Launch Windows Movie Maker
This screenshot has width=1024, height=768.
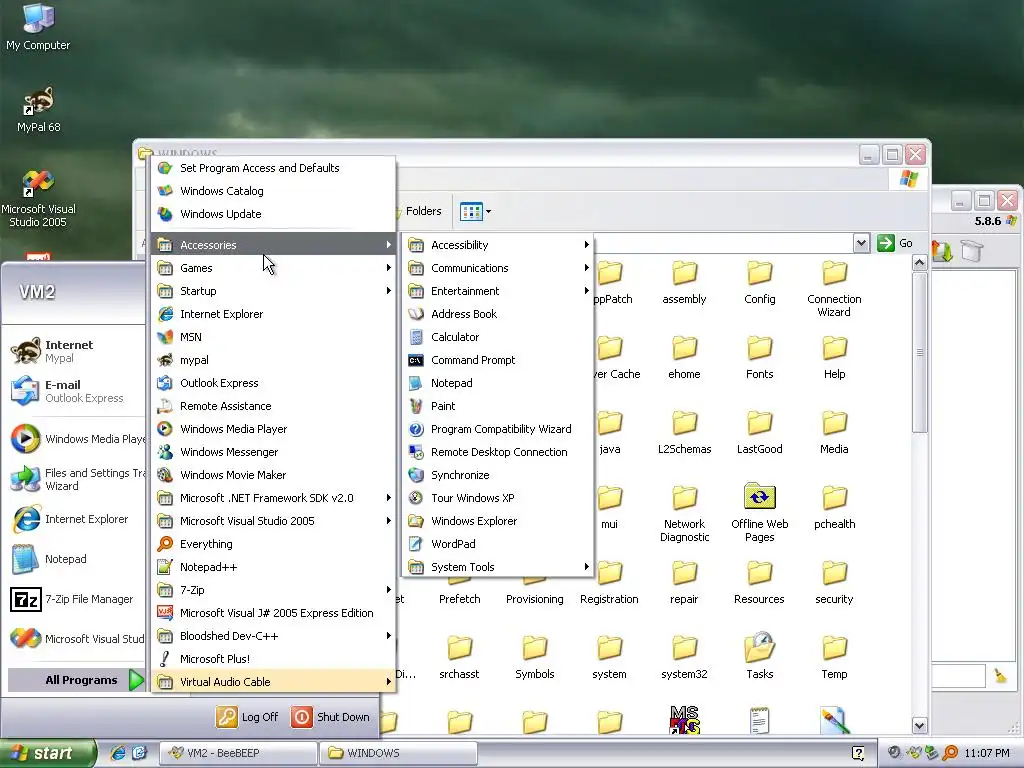tap(274, 475)
